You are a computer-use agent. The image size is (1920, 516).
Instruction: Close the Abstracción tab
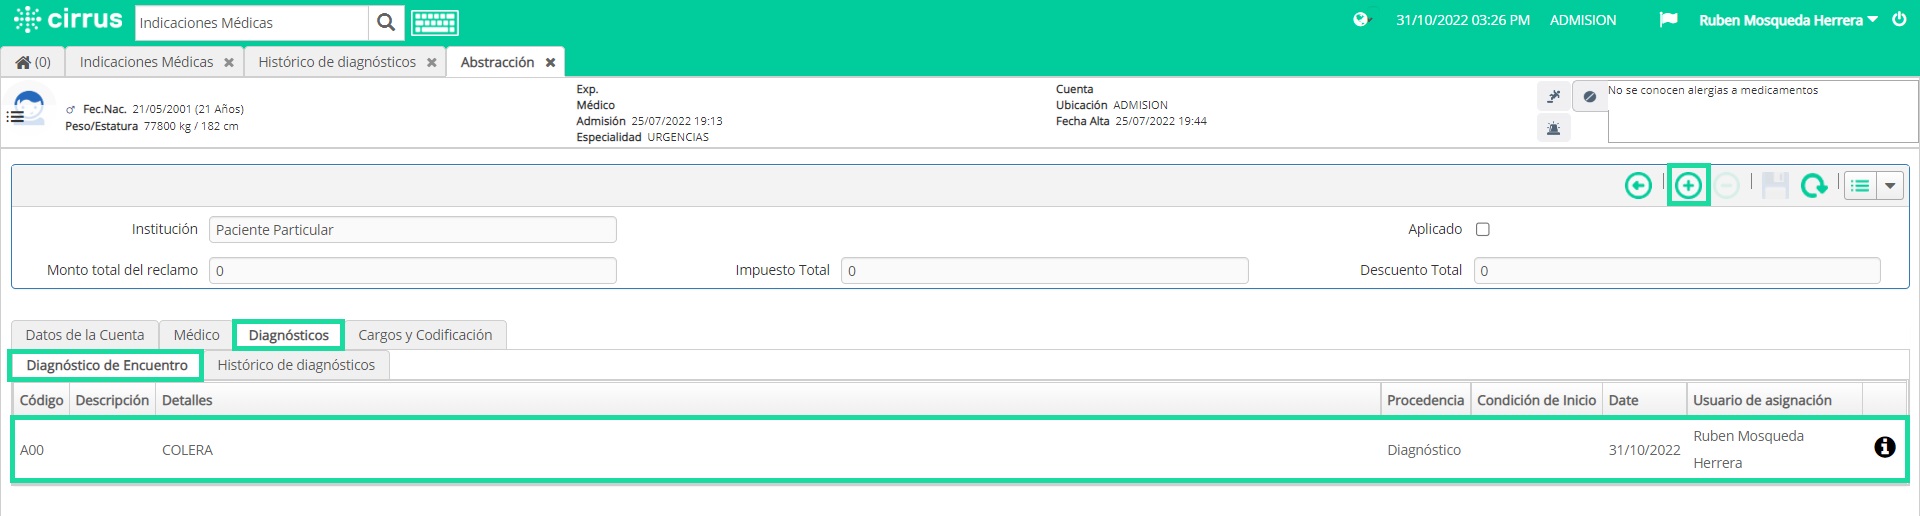550,62
